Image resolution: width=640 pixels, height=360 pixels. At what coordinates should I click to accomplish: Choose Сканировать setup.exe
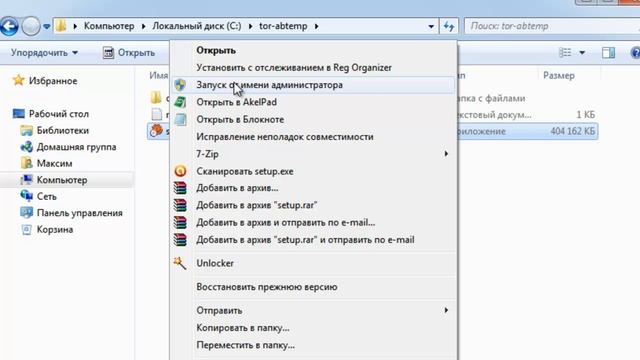point(314,171)
